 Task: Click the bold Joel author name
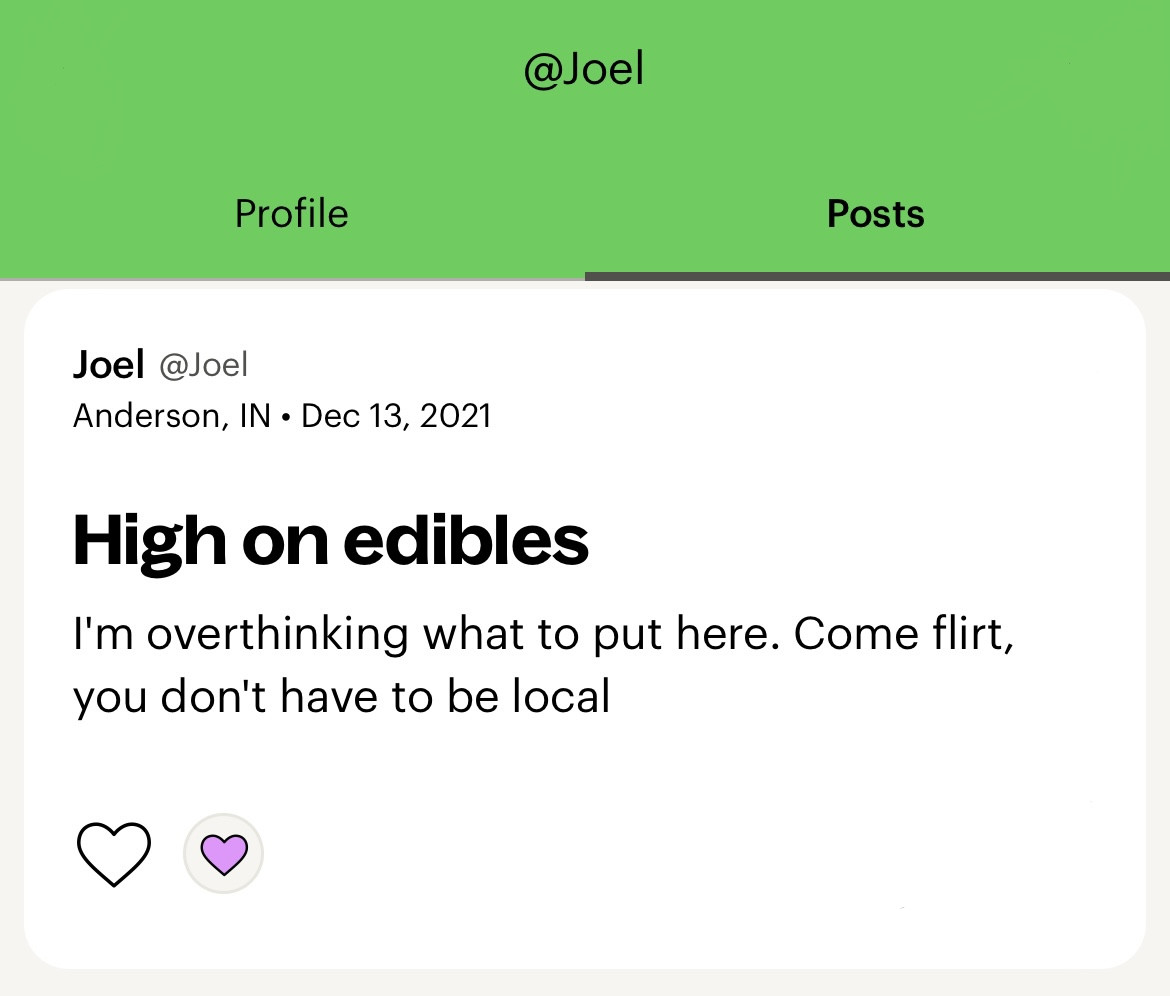(x=108, y=365)
